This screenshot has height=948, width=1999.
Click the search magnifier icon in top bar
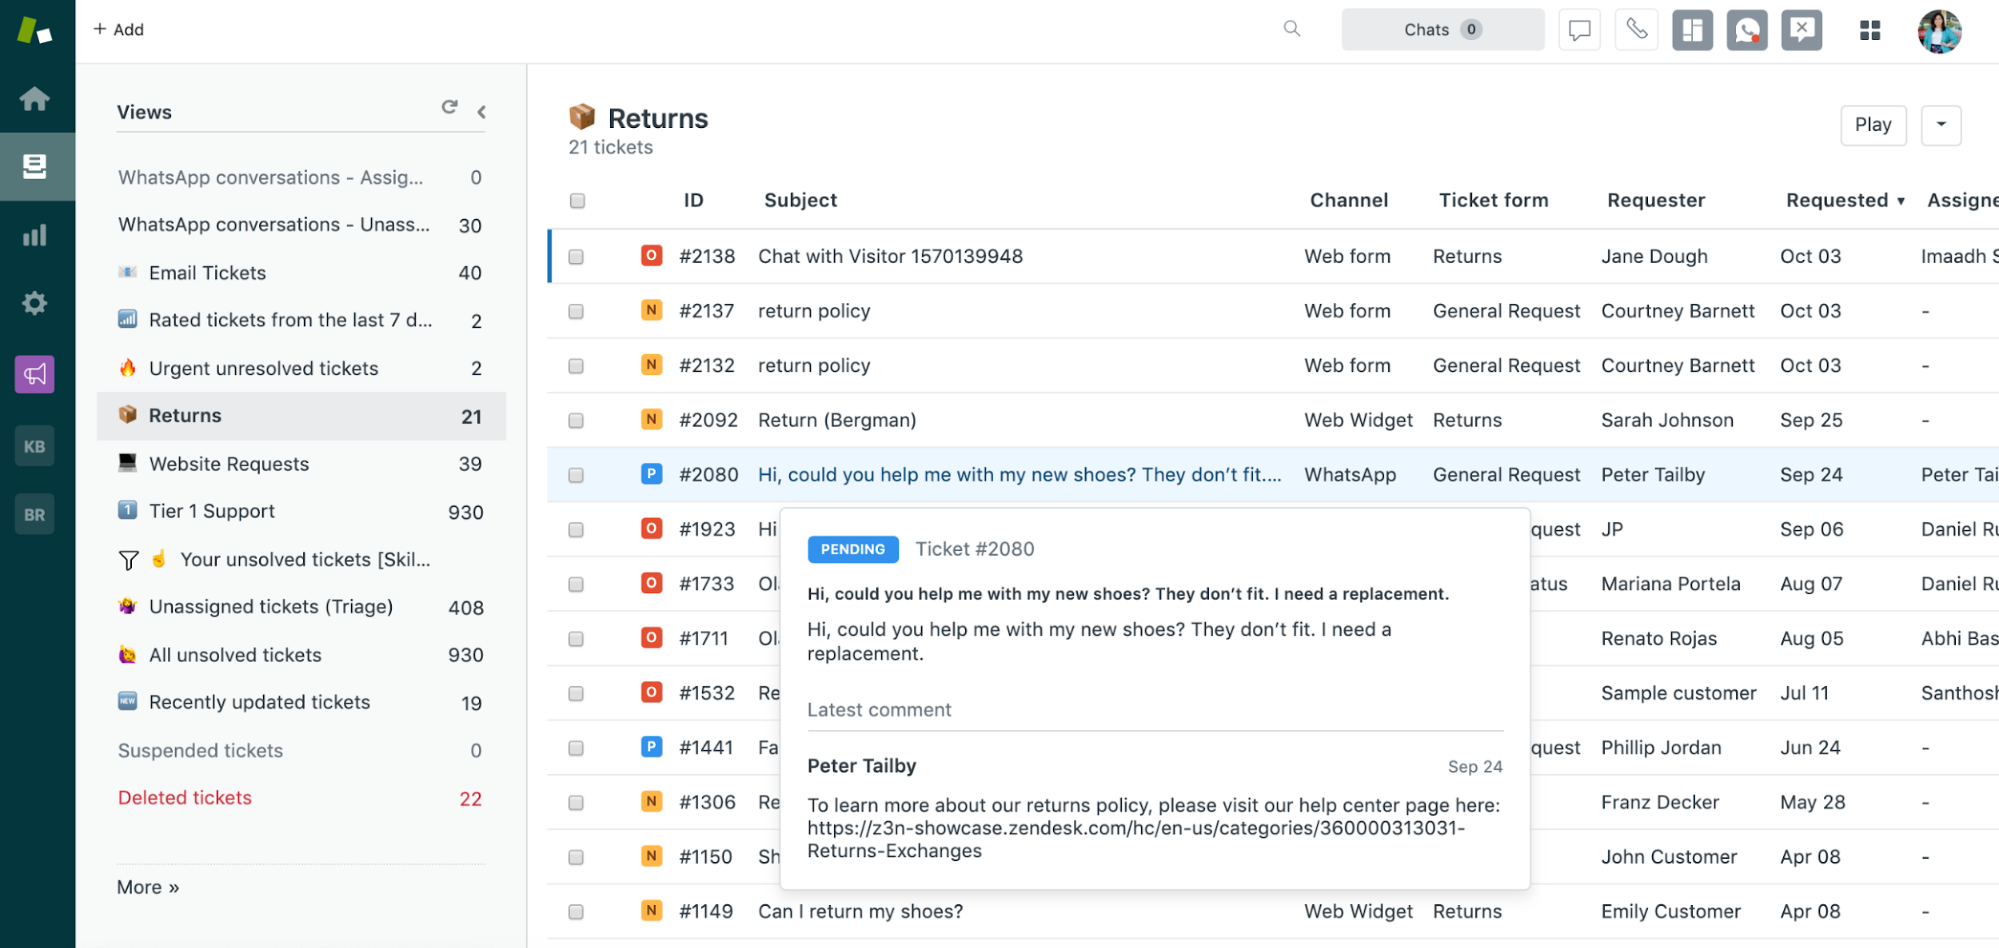click(1292, 29)
